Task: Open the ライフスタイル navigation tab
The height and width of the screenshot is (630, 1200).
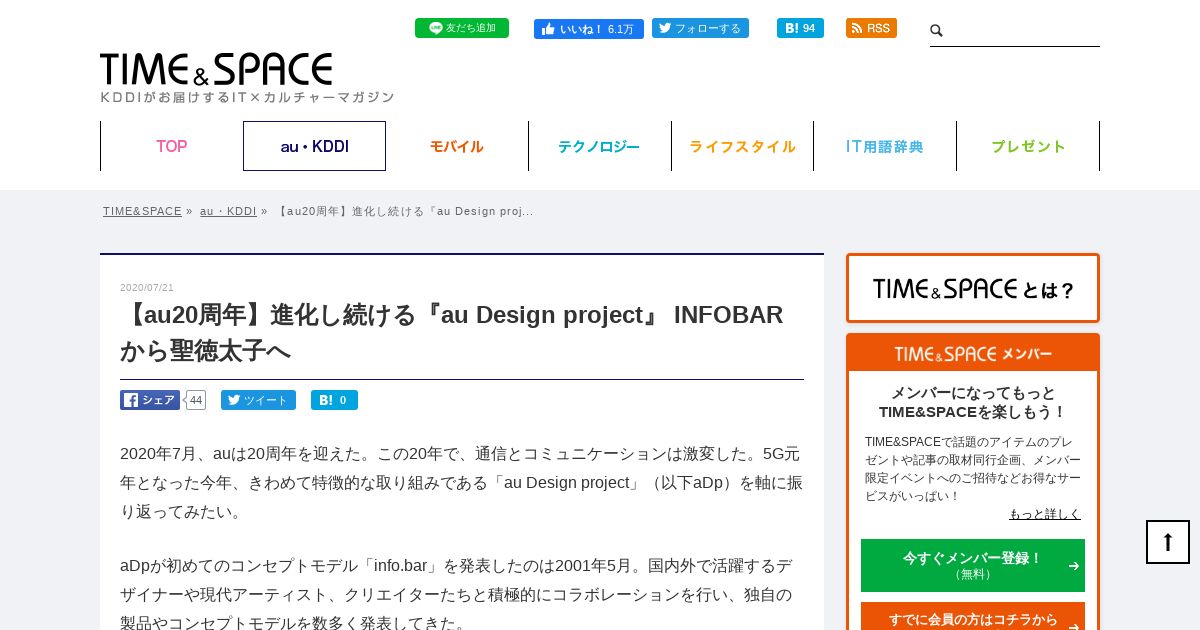Action: pyautogui.click(x=742, y=146)
